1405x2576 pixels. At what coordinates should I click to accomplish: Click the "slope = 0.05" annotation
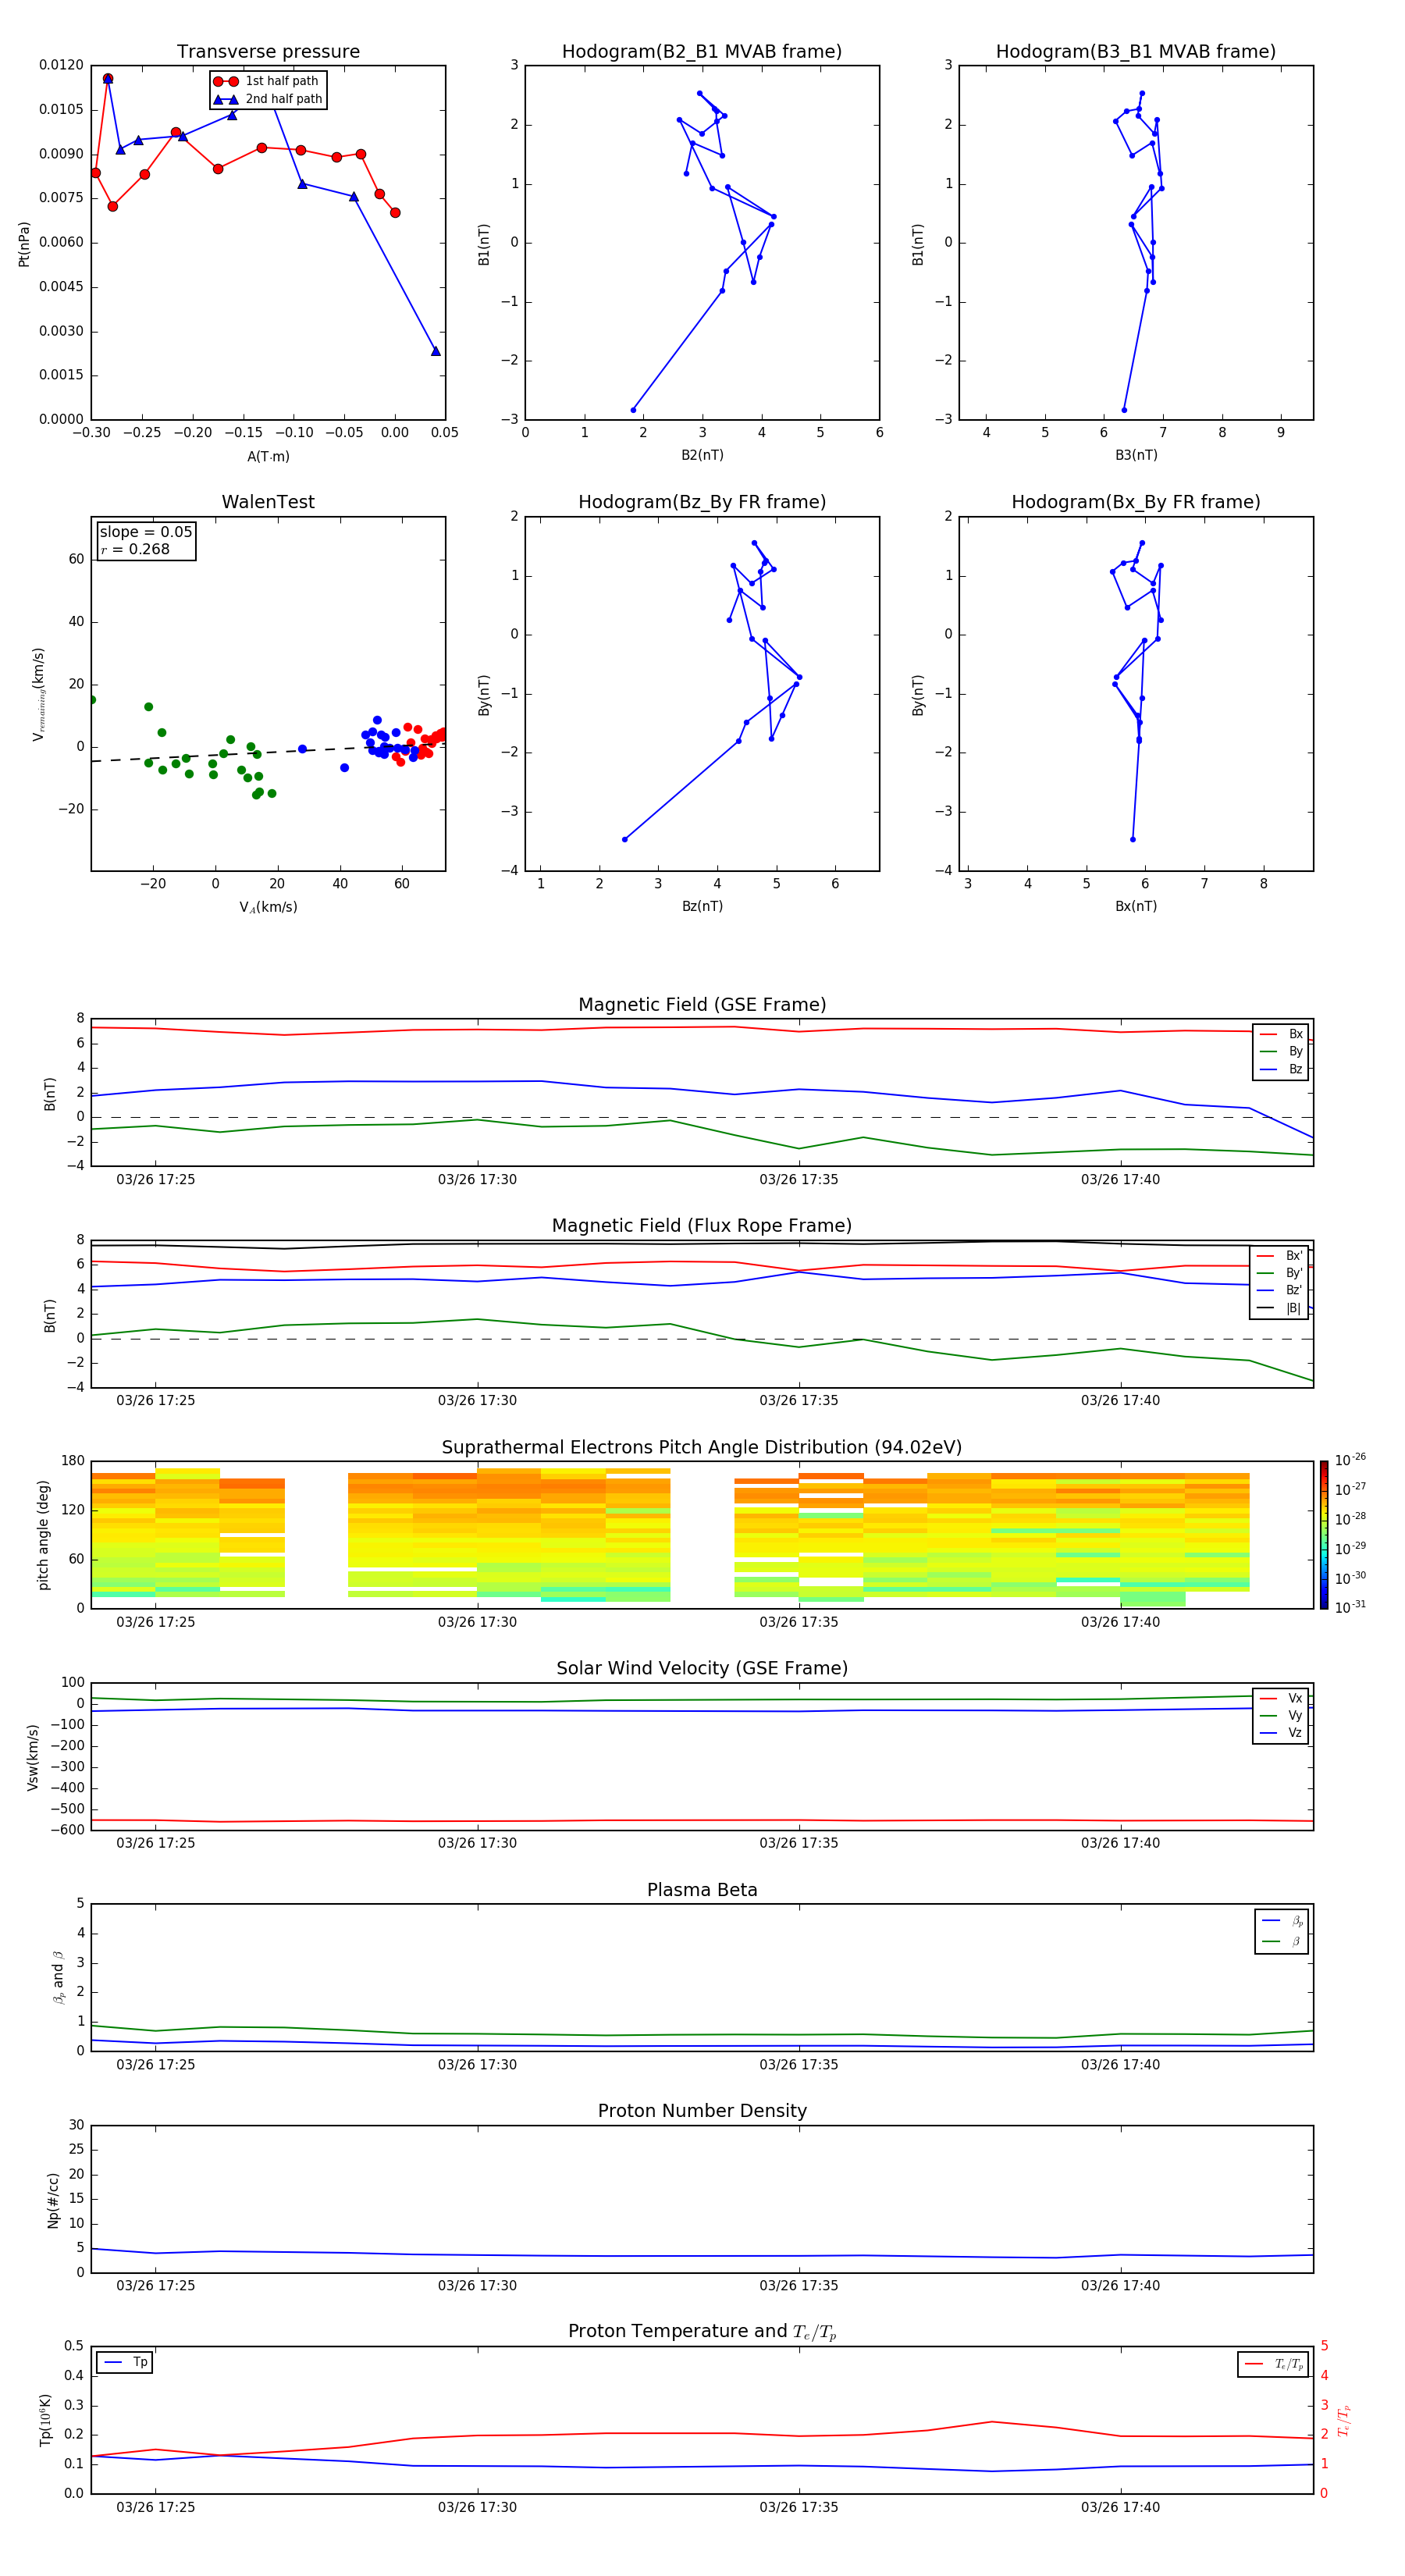[x=146, y=532]
